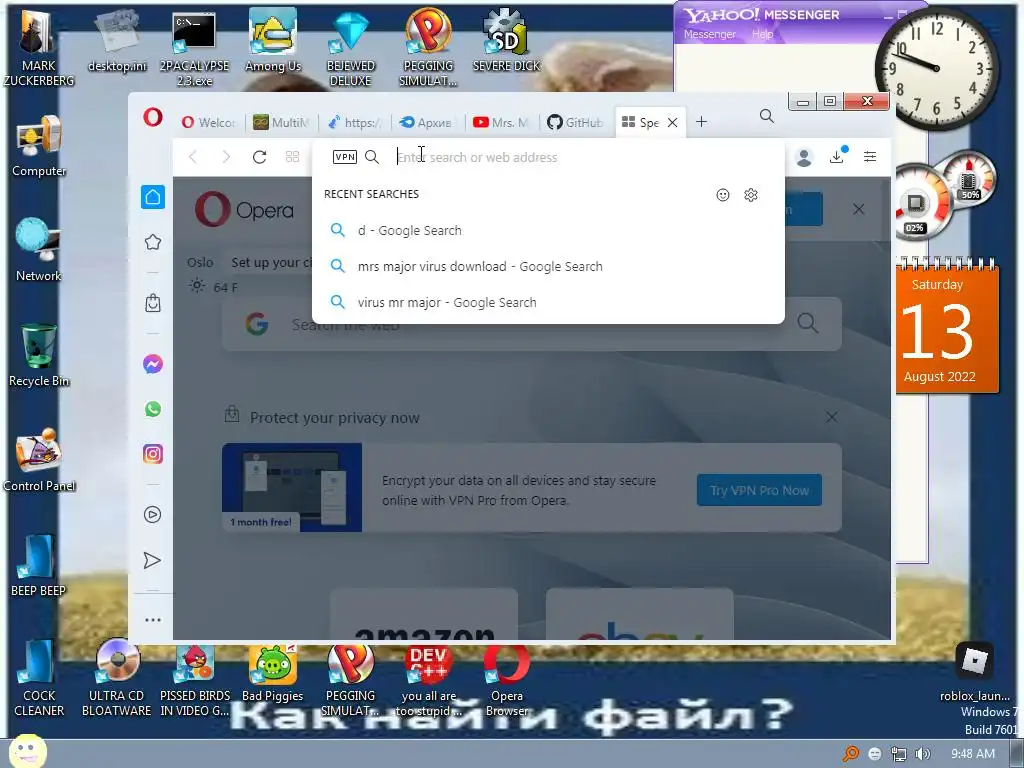Viewport: 1024px width, 768px height.
Task: Open the Downloads icon
Action: (x=837, y=157)
